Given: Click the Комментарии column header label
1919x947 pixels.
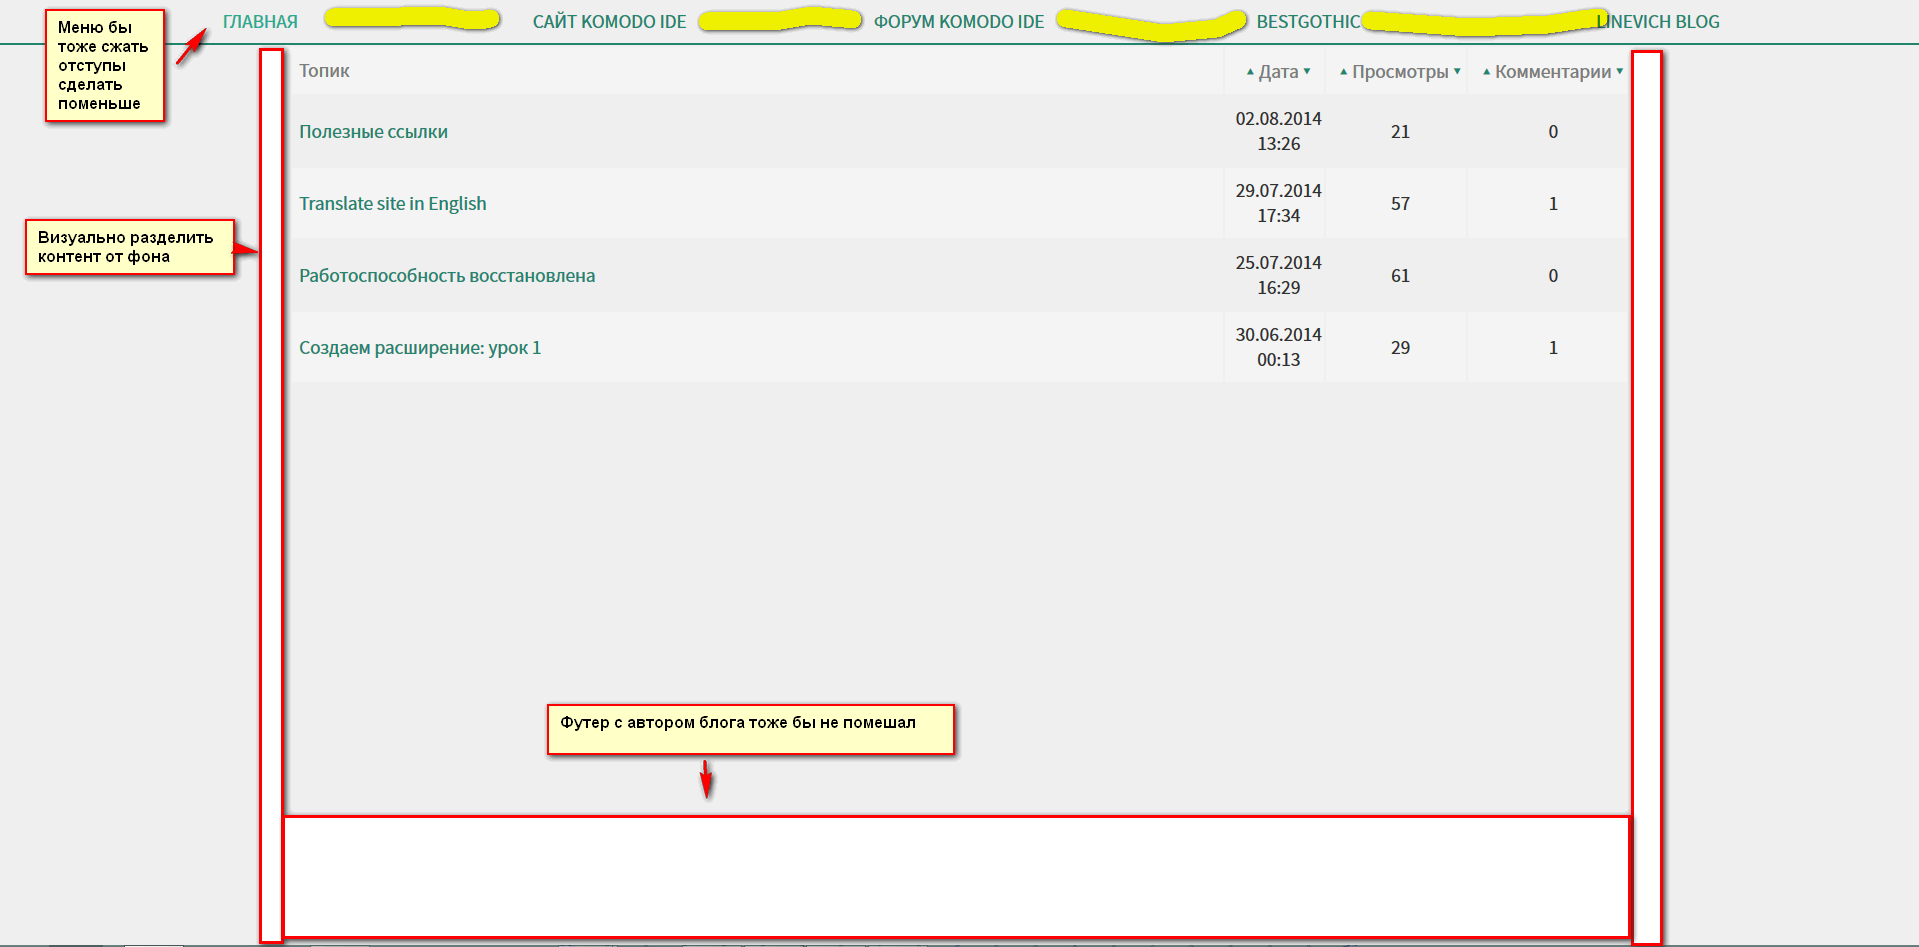Looking at the screenshot, I should [1553, 72].
